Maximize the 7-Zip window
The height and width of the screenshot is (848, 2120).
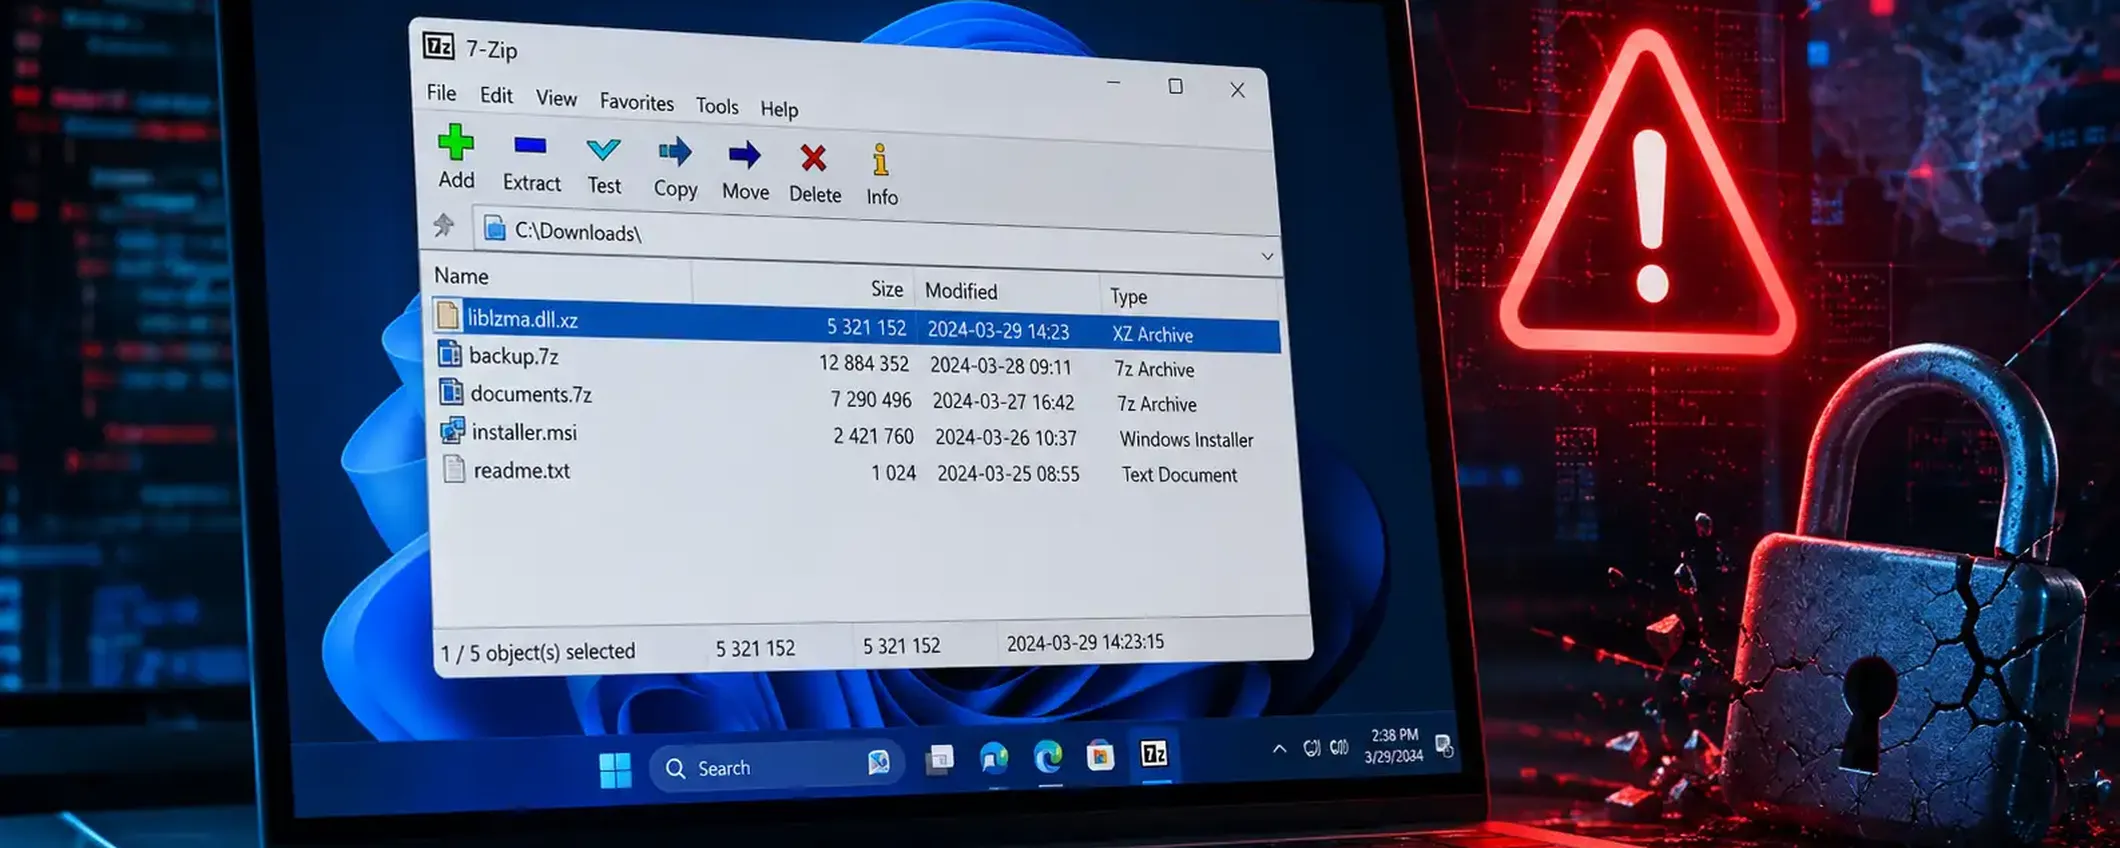[1175, 87]
